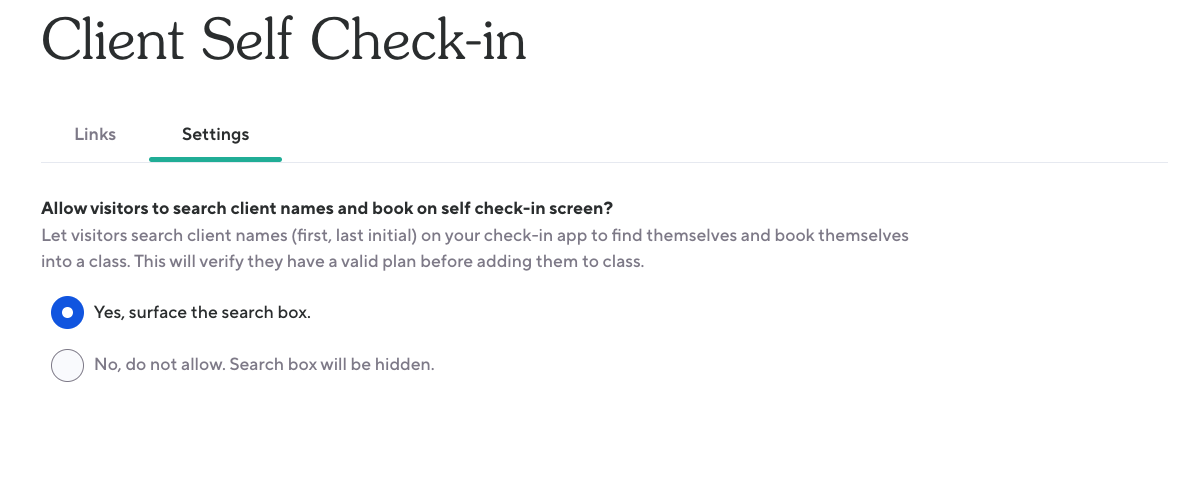
Task: Switch to the Links tab
Action: [95, 134]
